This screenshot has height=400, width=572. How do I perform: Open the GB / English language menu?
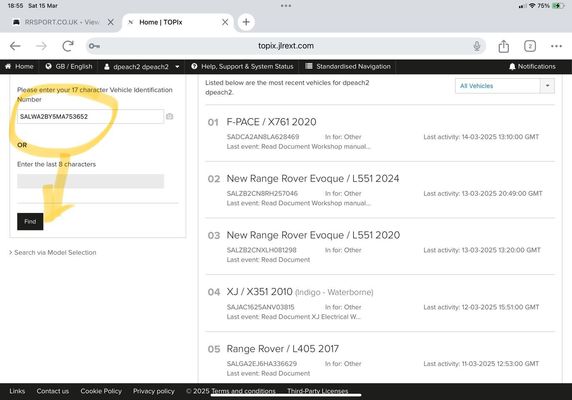point(69,66)
